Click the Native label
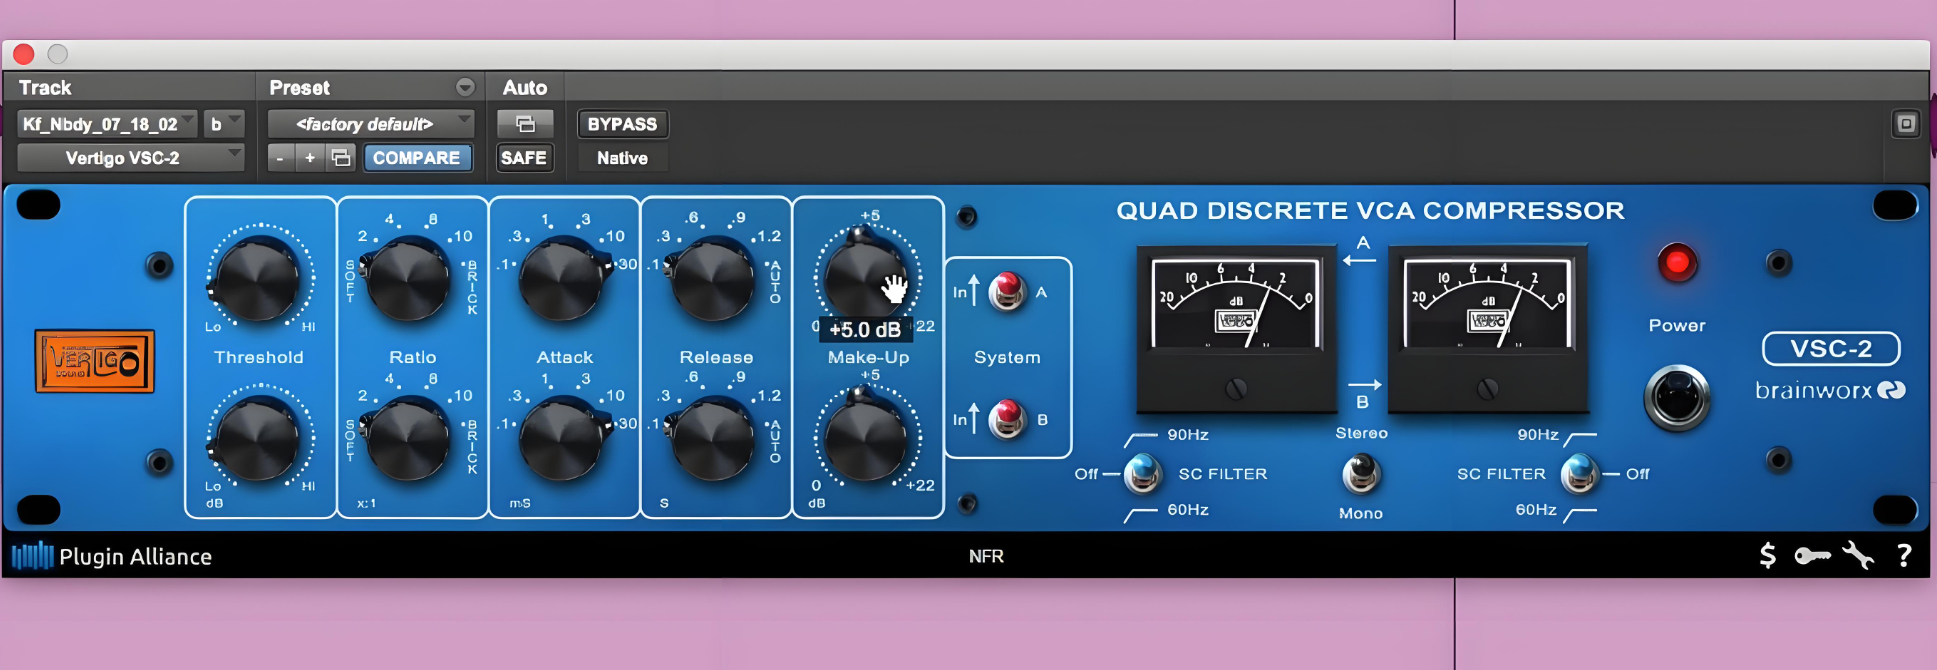The image size is (1937, 670). pyautogui.click(x=622, y=158)
